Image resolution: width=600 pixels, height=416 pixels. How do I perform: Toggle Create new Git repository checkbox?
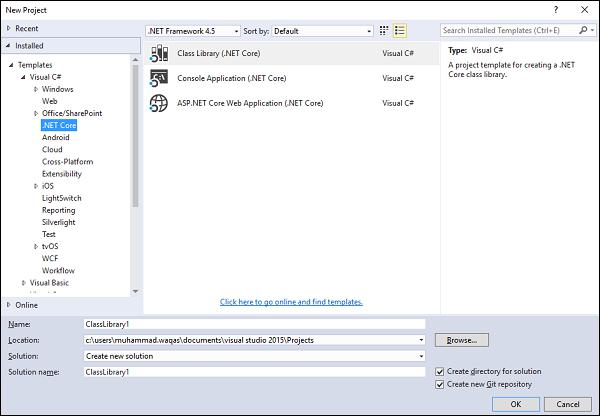pyautogui.click(x=440, y=385)
